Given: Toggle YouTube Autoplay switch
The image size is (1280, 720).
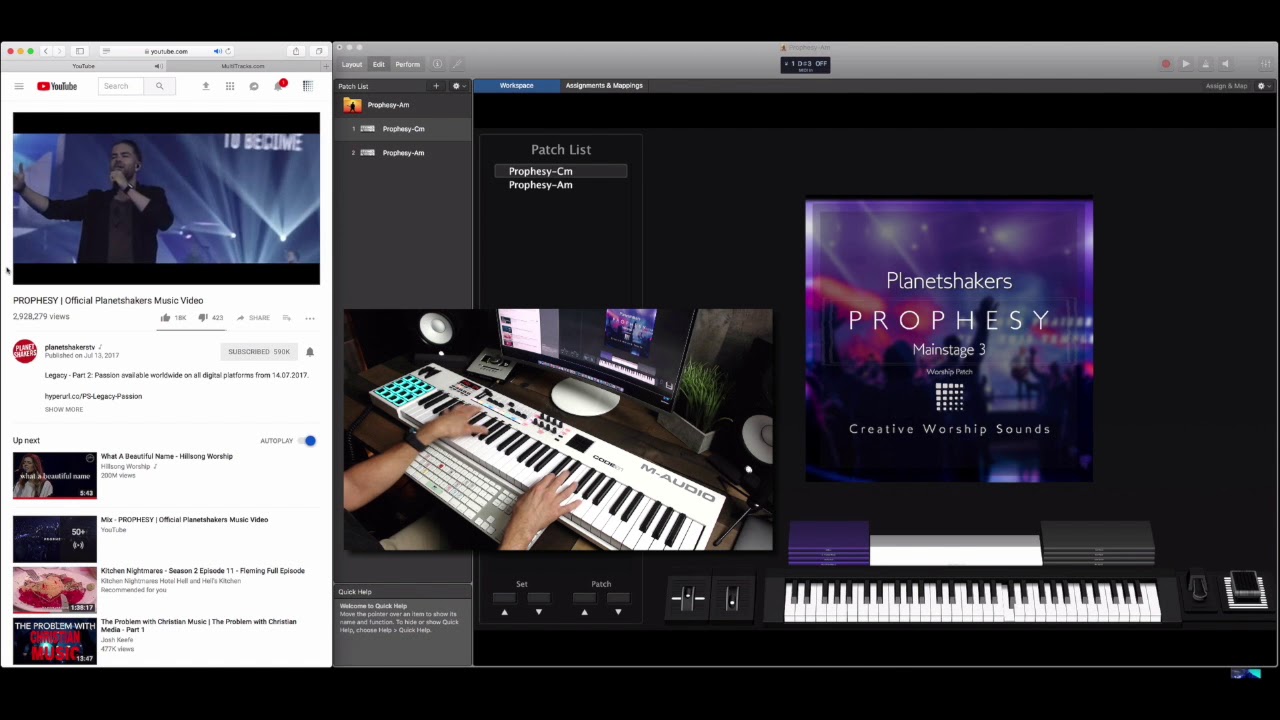Looking at the screenshot, I should point(307,441).
